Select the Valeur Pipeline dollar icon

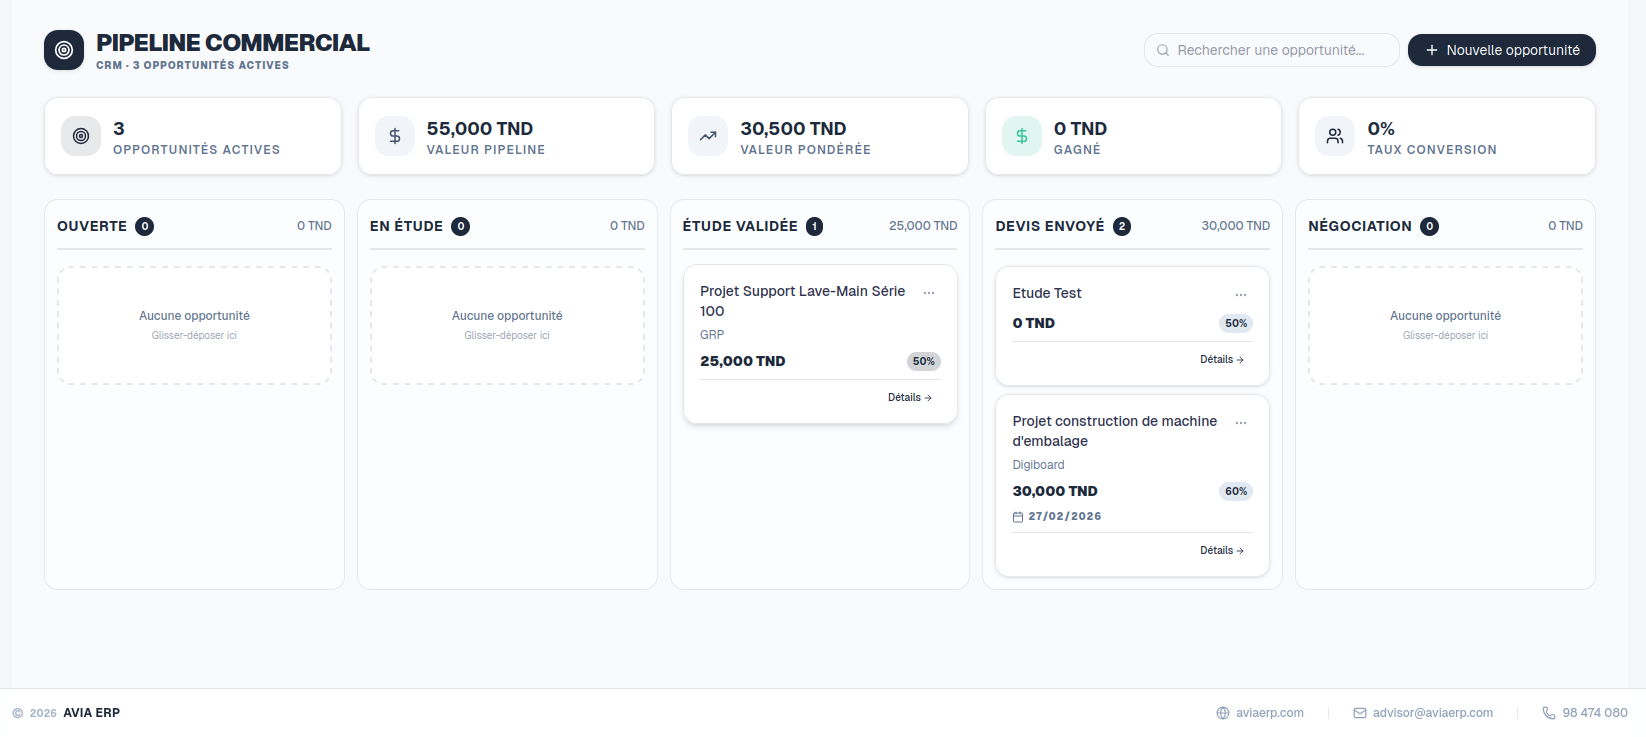point(394,136)
